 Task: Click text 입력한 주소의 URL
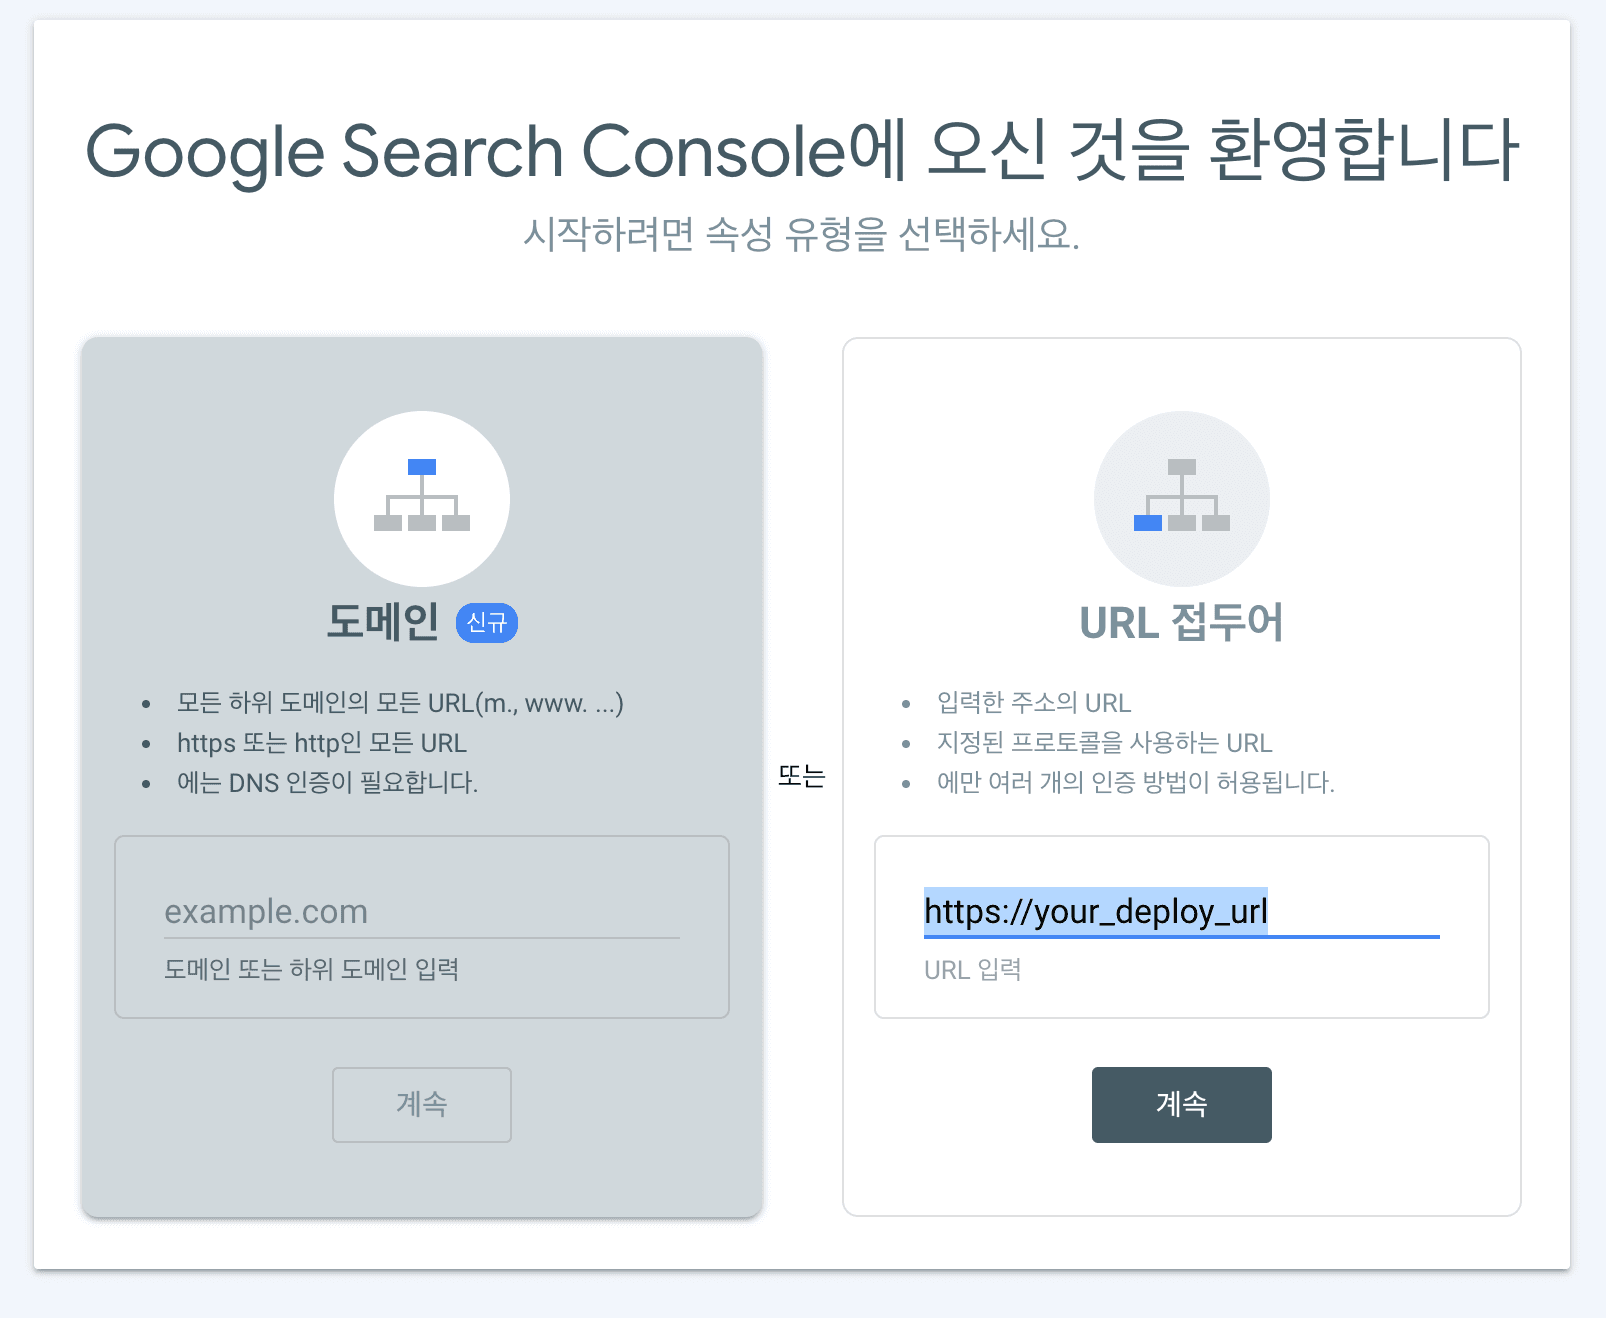click(1034, 703)
